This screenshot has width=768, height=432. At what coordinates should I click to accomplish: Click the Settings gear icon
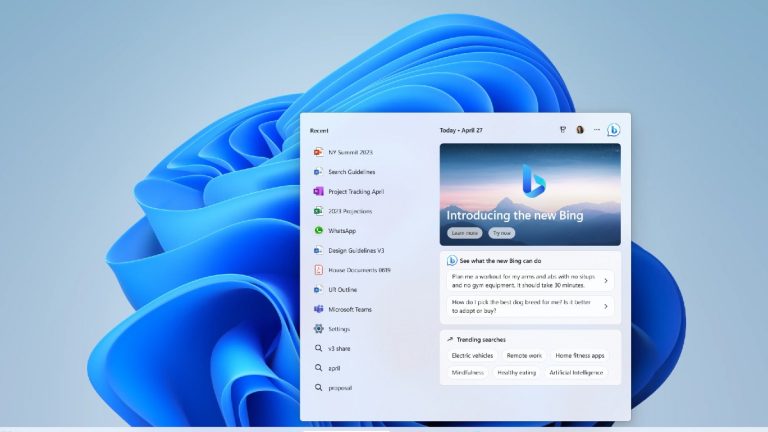[318, 329]
